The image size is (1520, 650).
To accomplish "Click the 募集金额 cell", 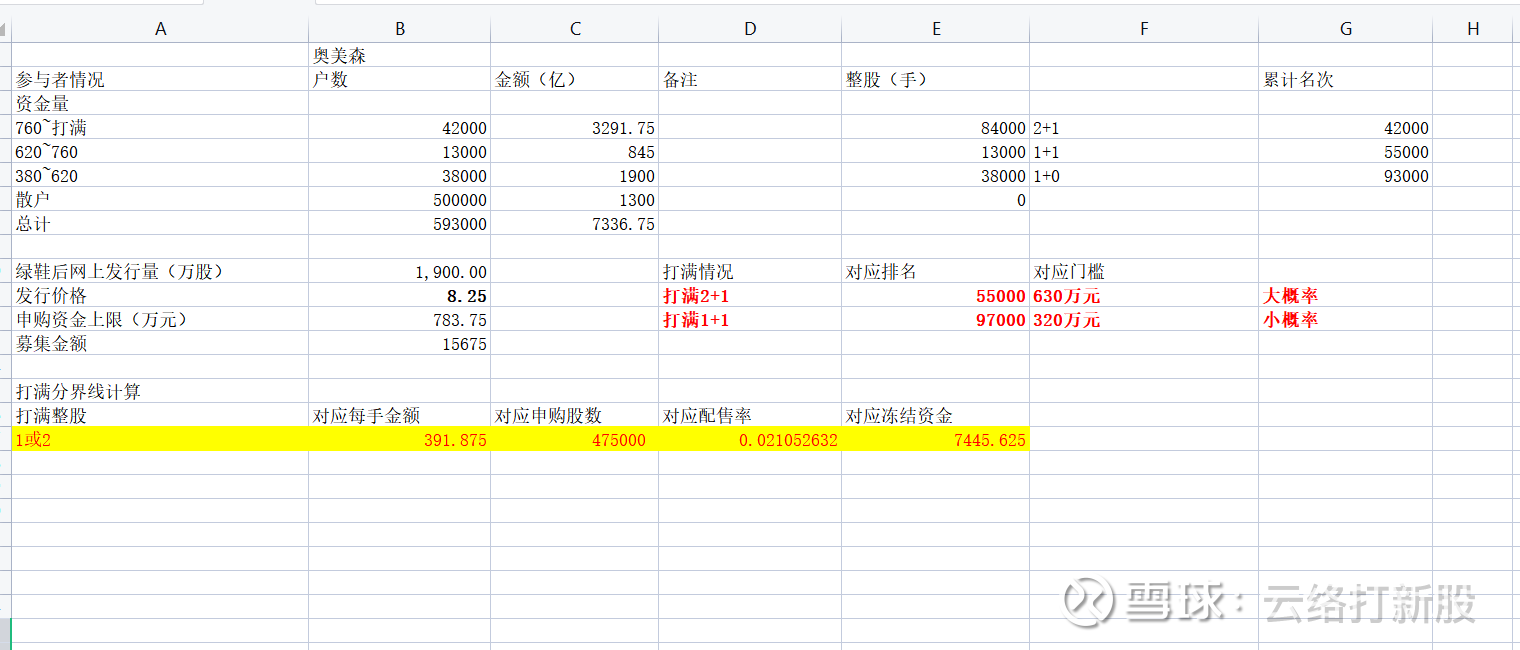I will (160, 343).
